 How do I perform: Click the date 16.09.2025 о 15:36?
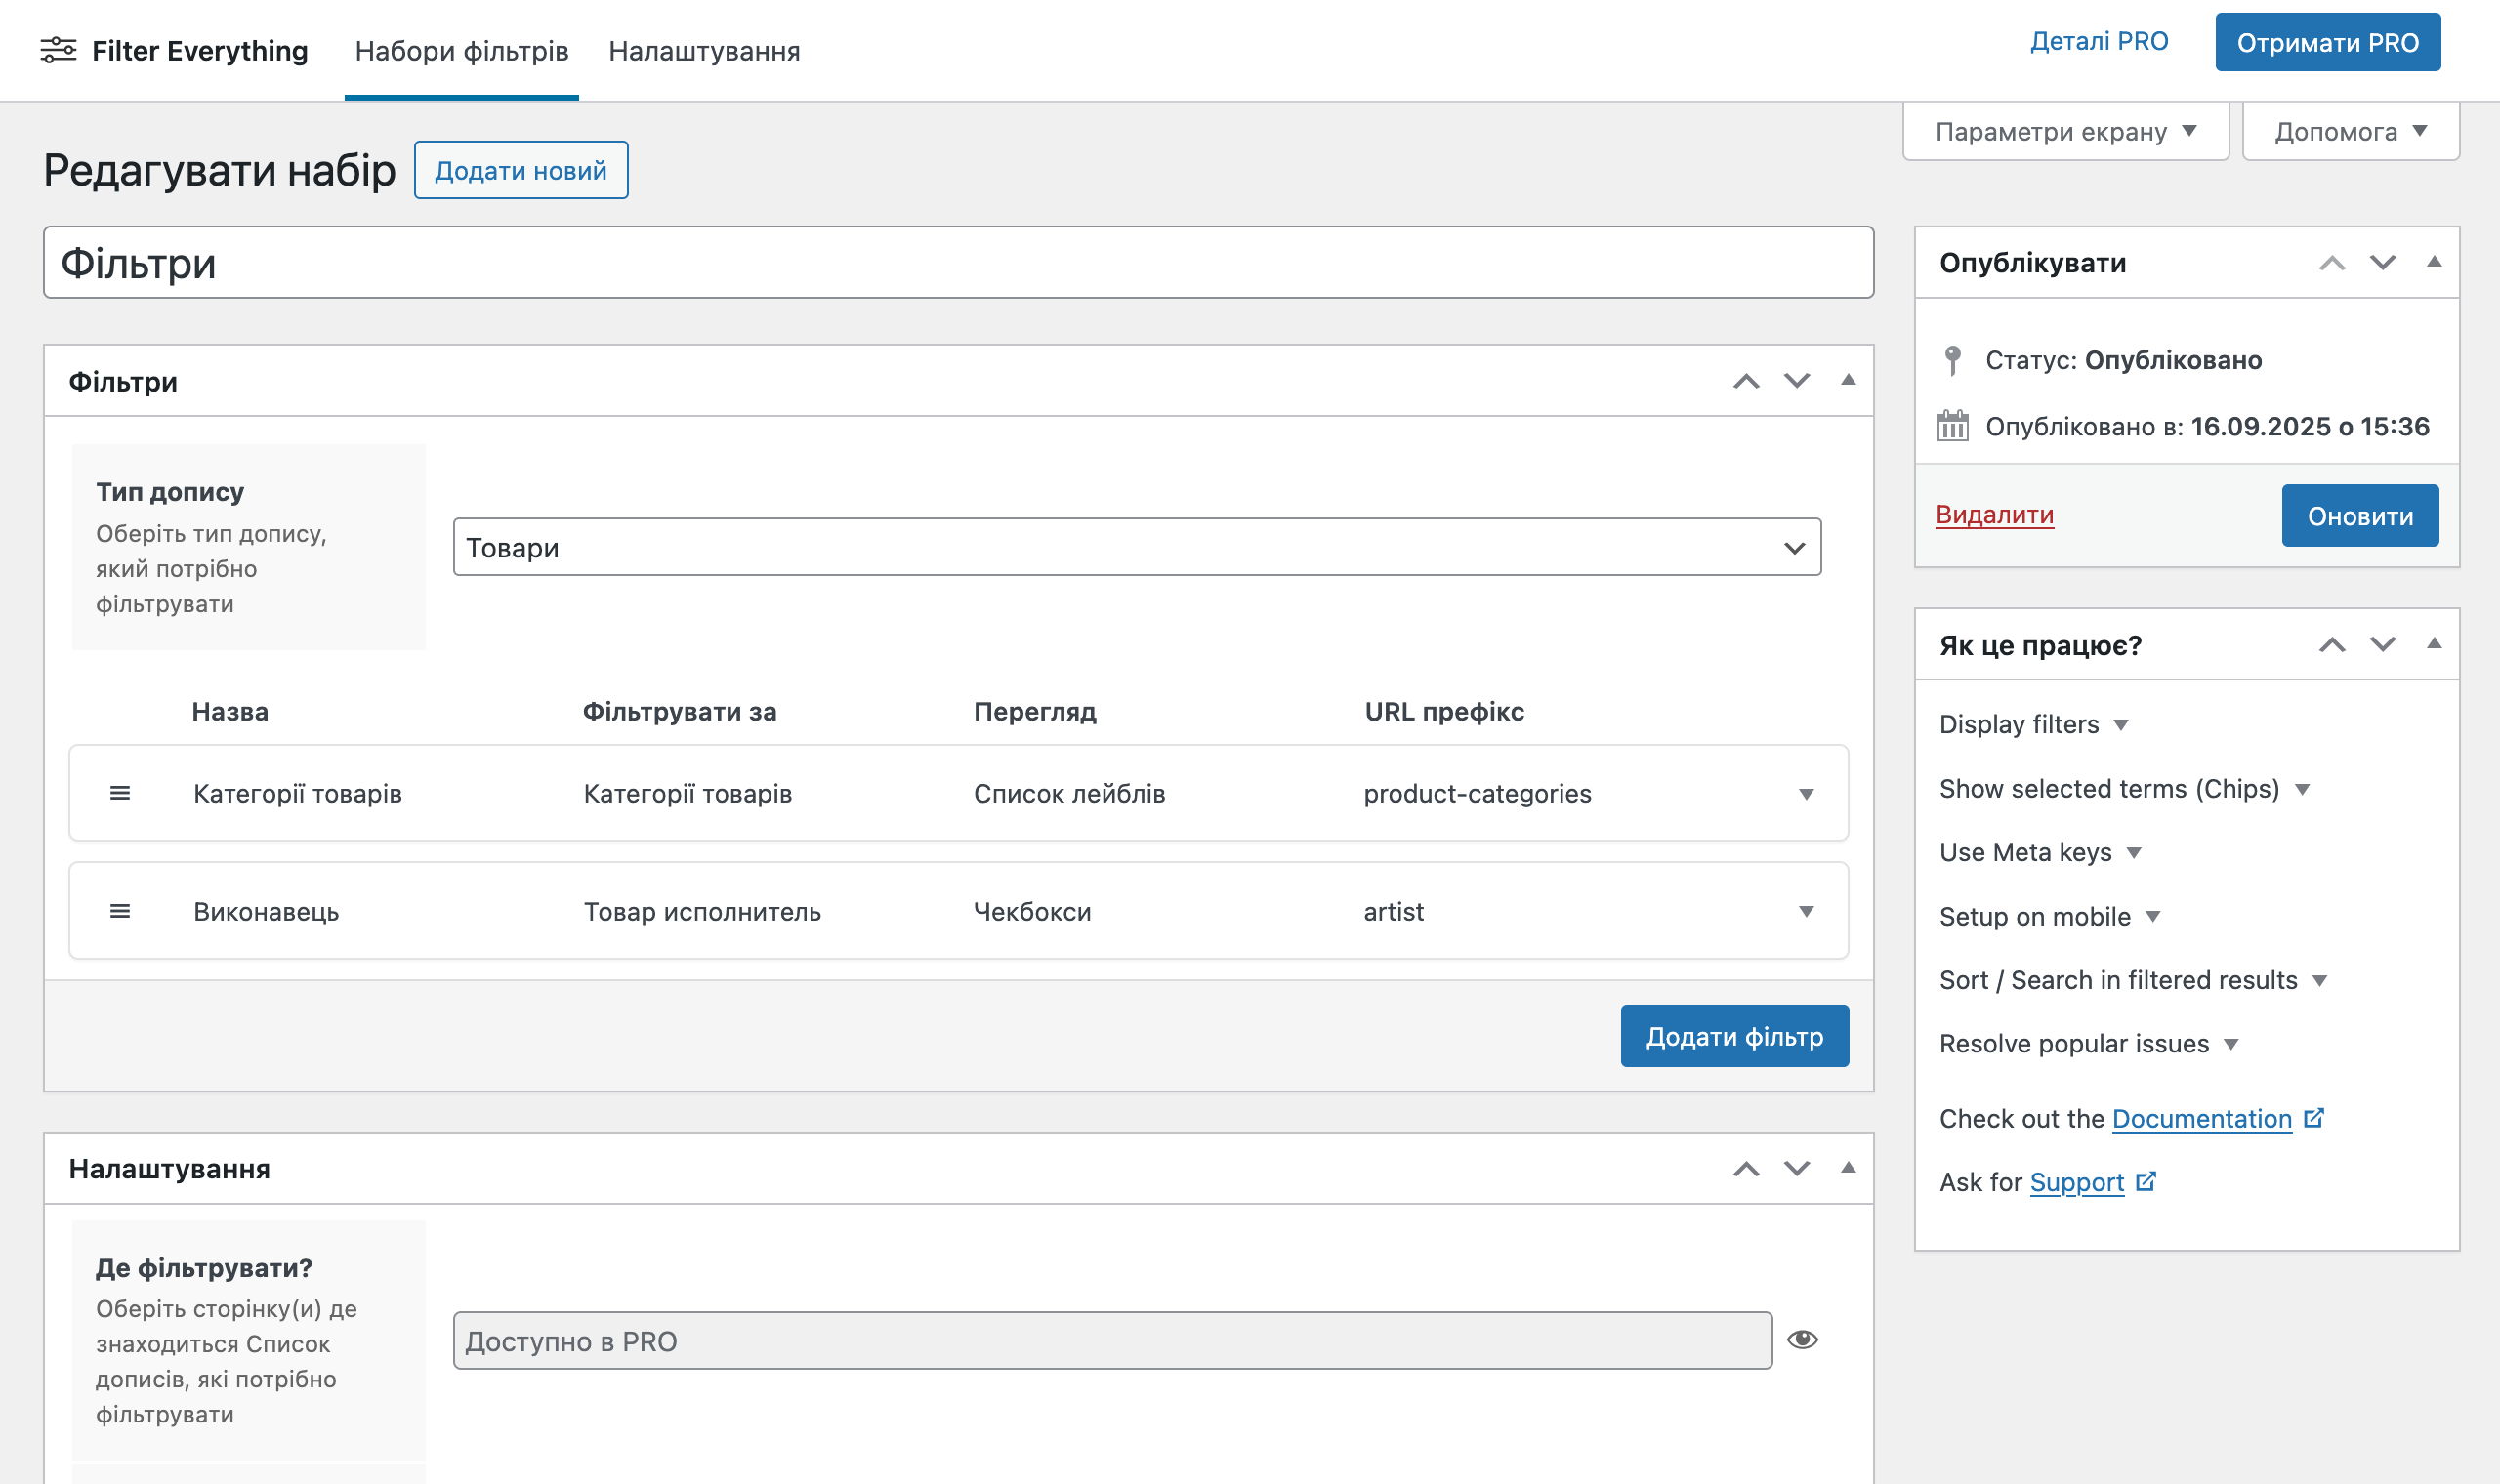(2310, 426)
